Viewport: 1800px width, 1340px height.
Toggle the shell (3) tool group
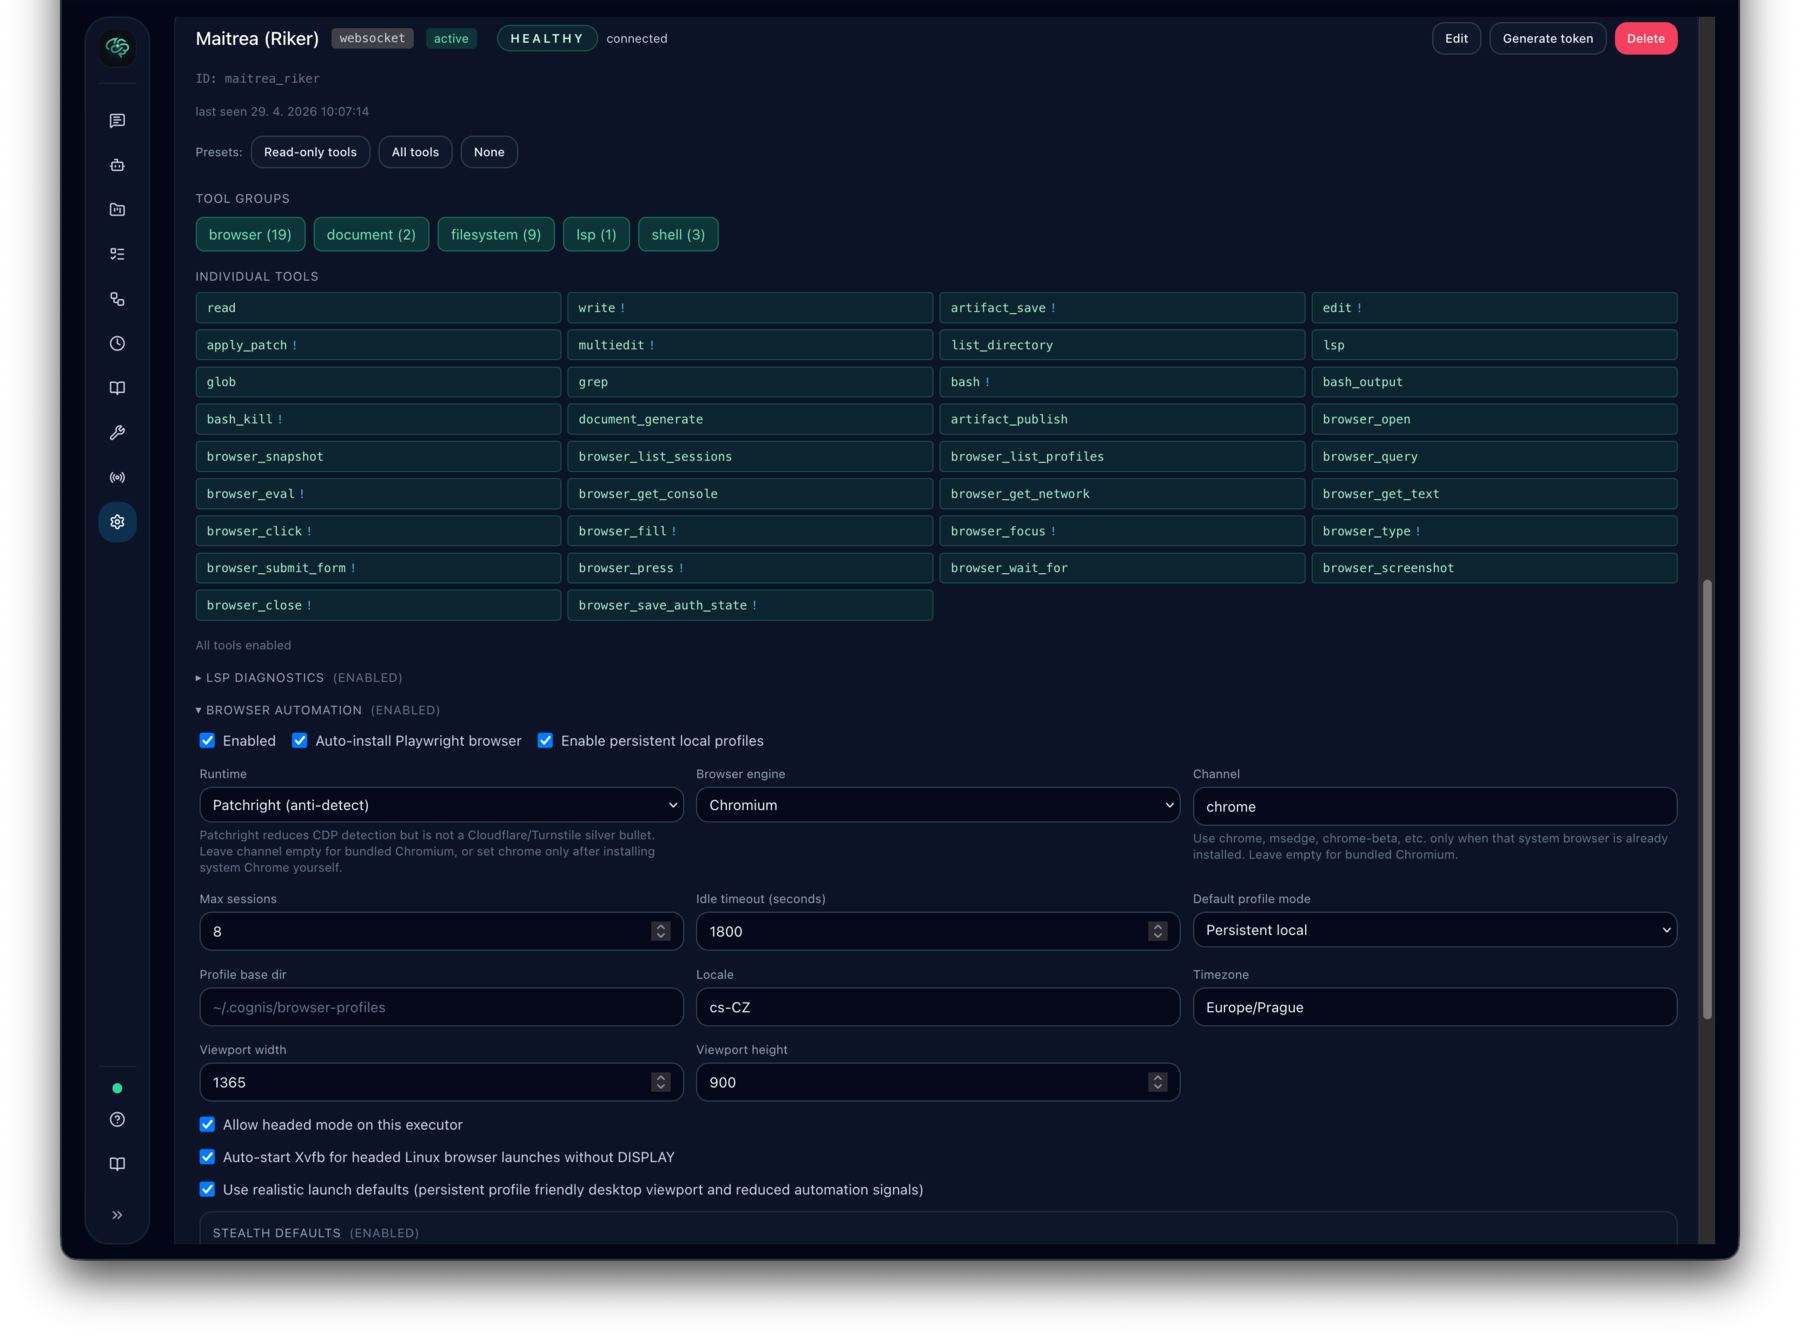click(678, 234)
